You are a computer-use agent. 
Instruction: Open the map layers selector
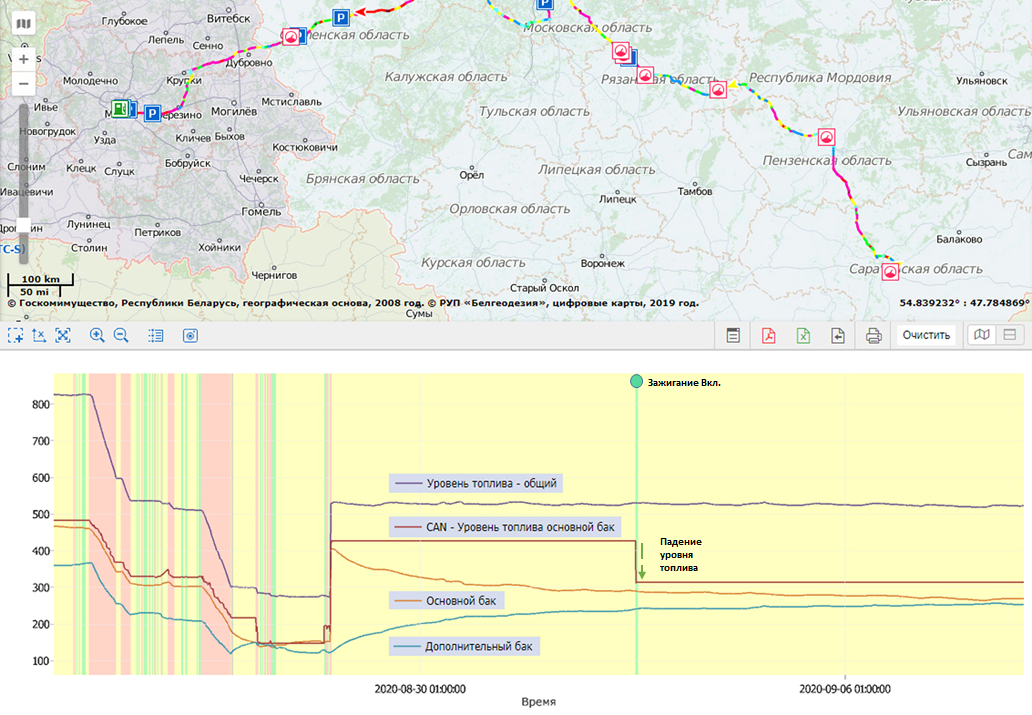click(24, 23)
